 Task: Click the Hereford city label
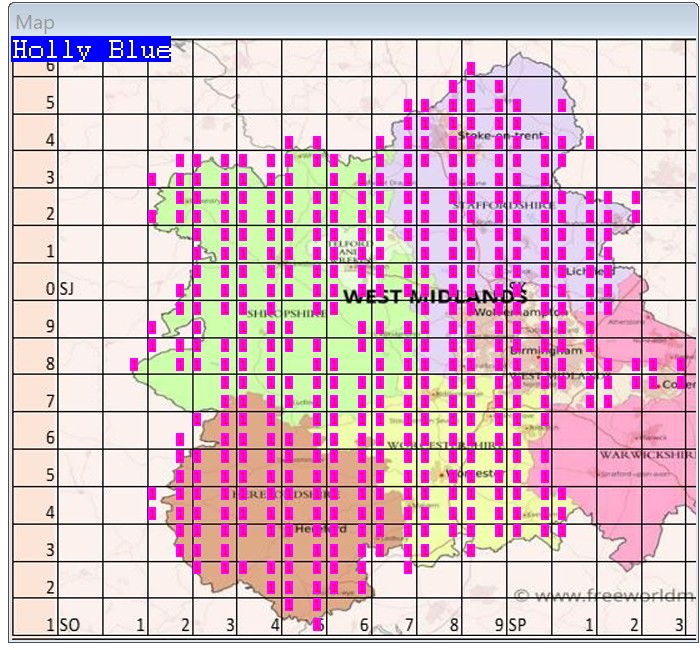[x=321, y=528]
